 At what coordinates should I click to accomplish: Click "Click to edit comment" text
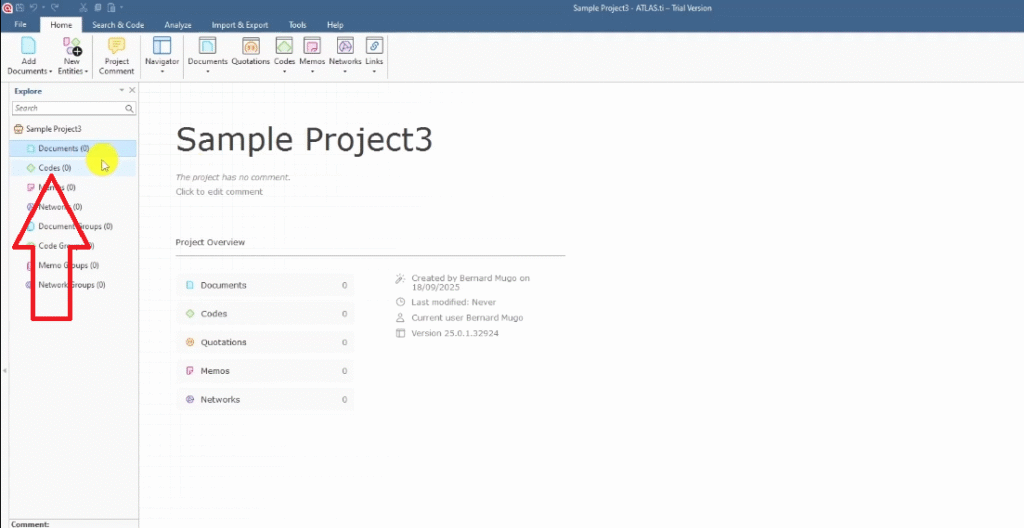(219, 192)
